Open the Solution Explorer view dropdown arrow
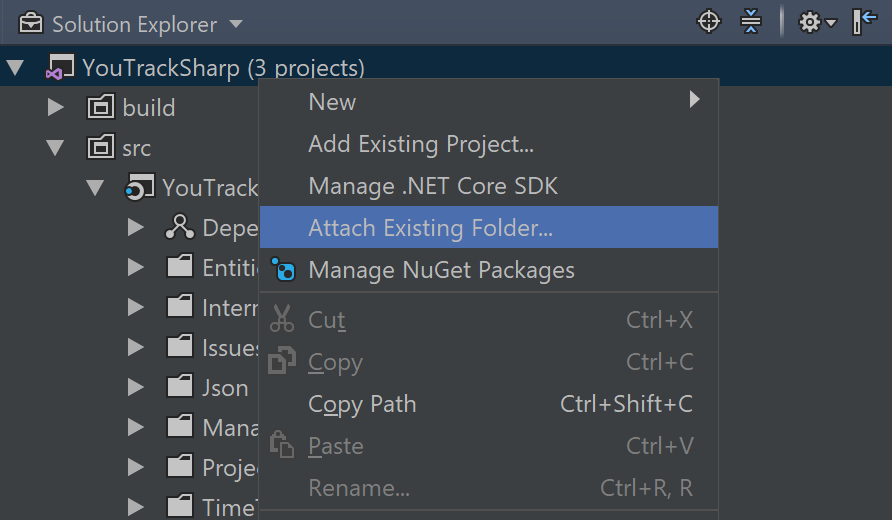 click(236, 24)
